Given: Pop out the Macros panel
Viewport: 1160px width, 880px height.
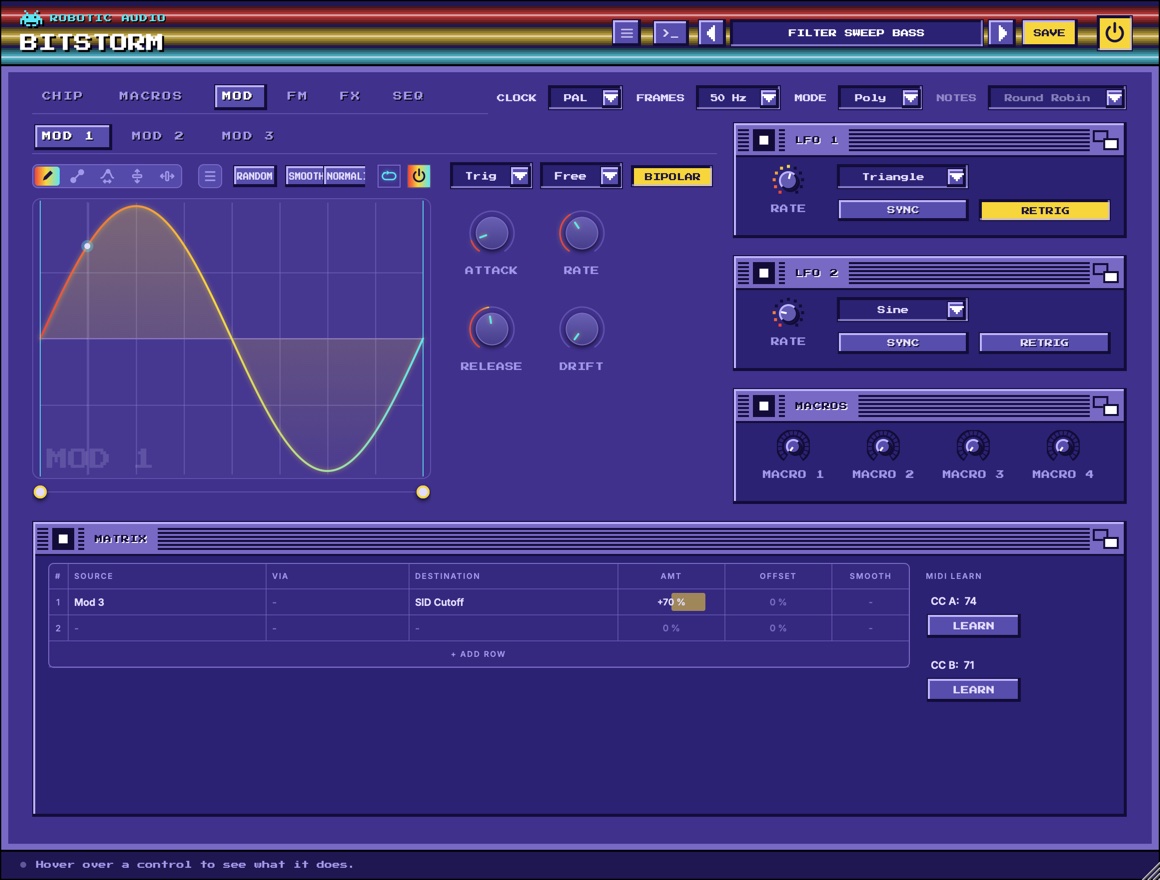Looking at the screenshot, I should [1106, 406].
